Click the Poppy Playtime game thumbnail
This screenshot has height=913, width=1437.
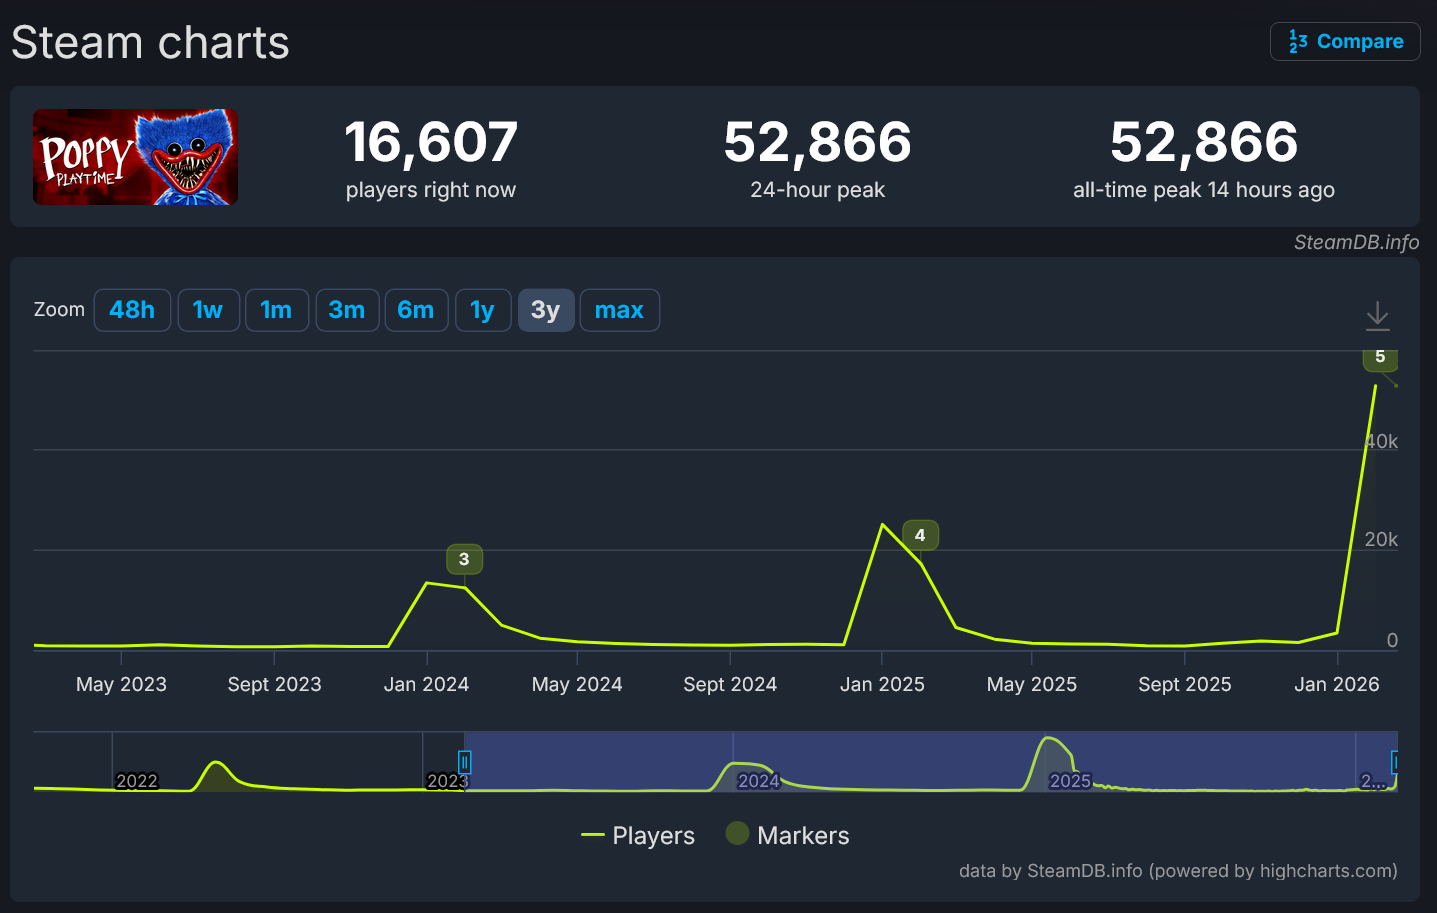(135, 157)
